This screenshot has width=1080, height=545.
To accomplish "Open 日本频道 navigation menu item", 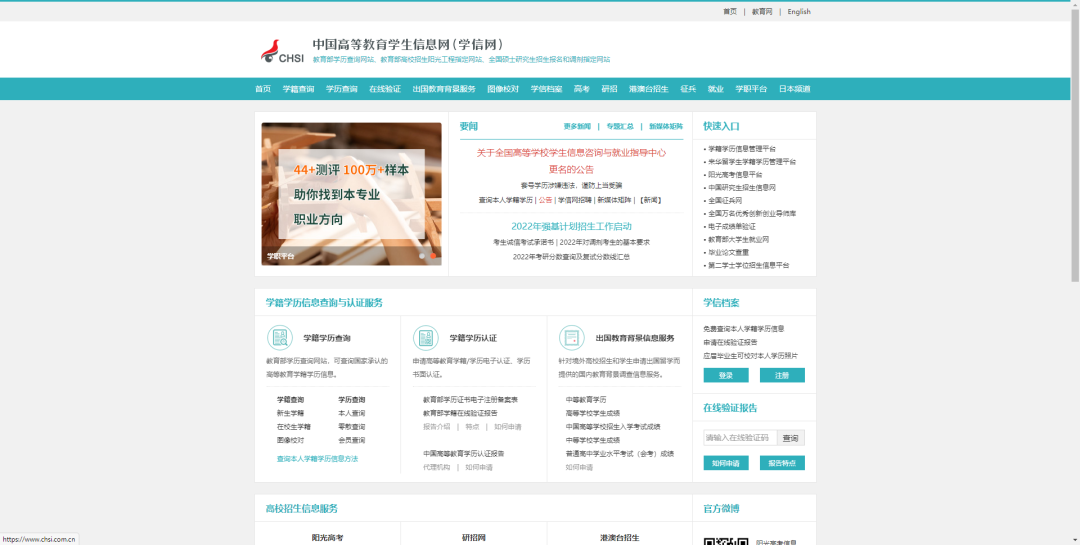I will point(794,89).
